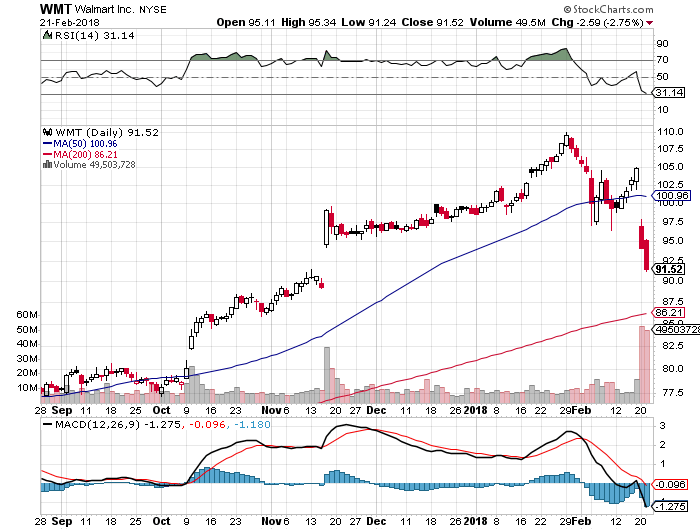
Task: Click the Oct label under MACD panel
Action: (x=162, y=521)
